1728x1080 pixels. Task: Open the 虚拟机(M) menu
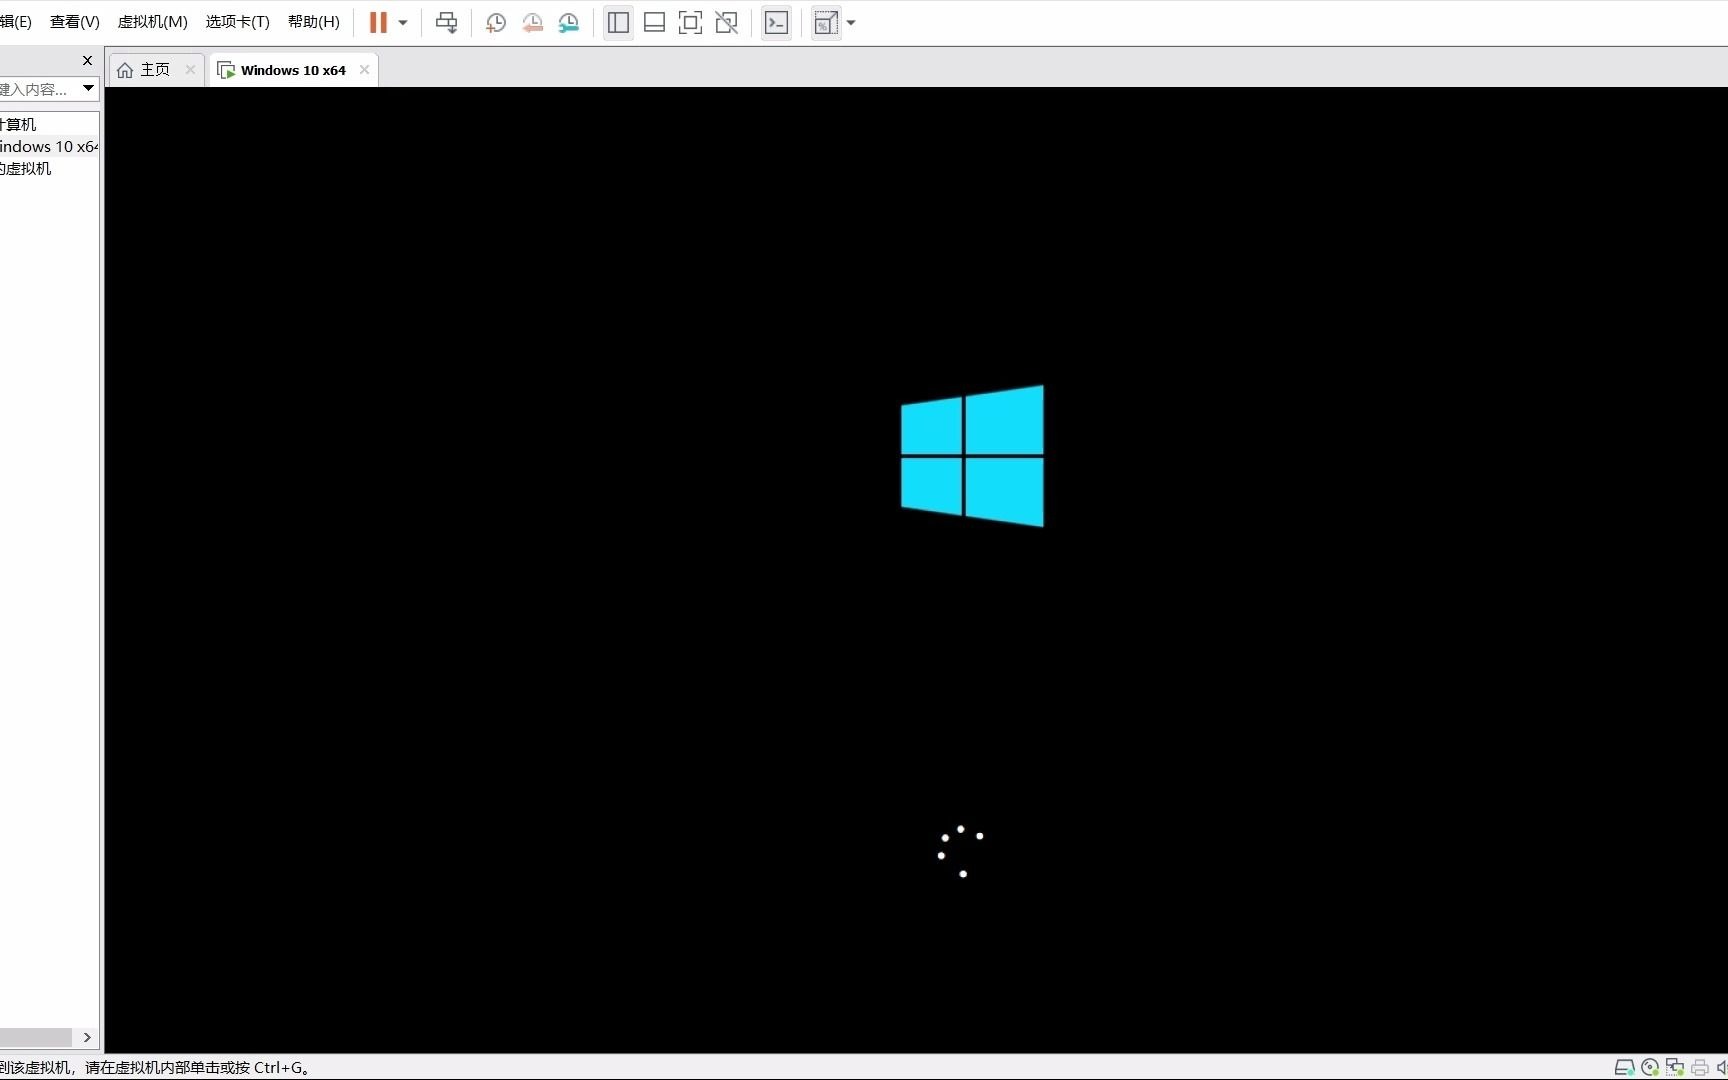point(151,21)
